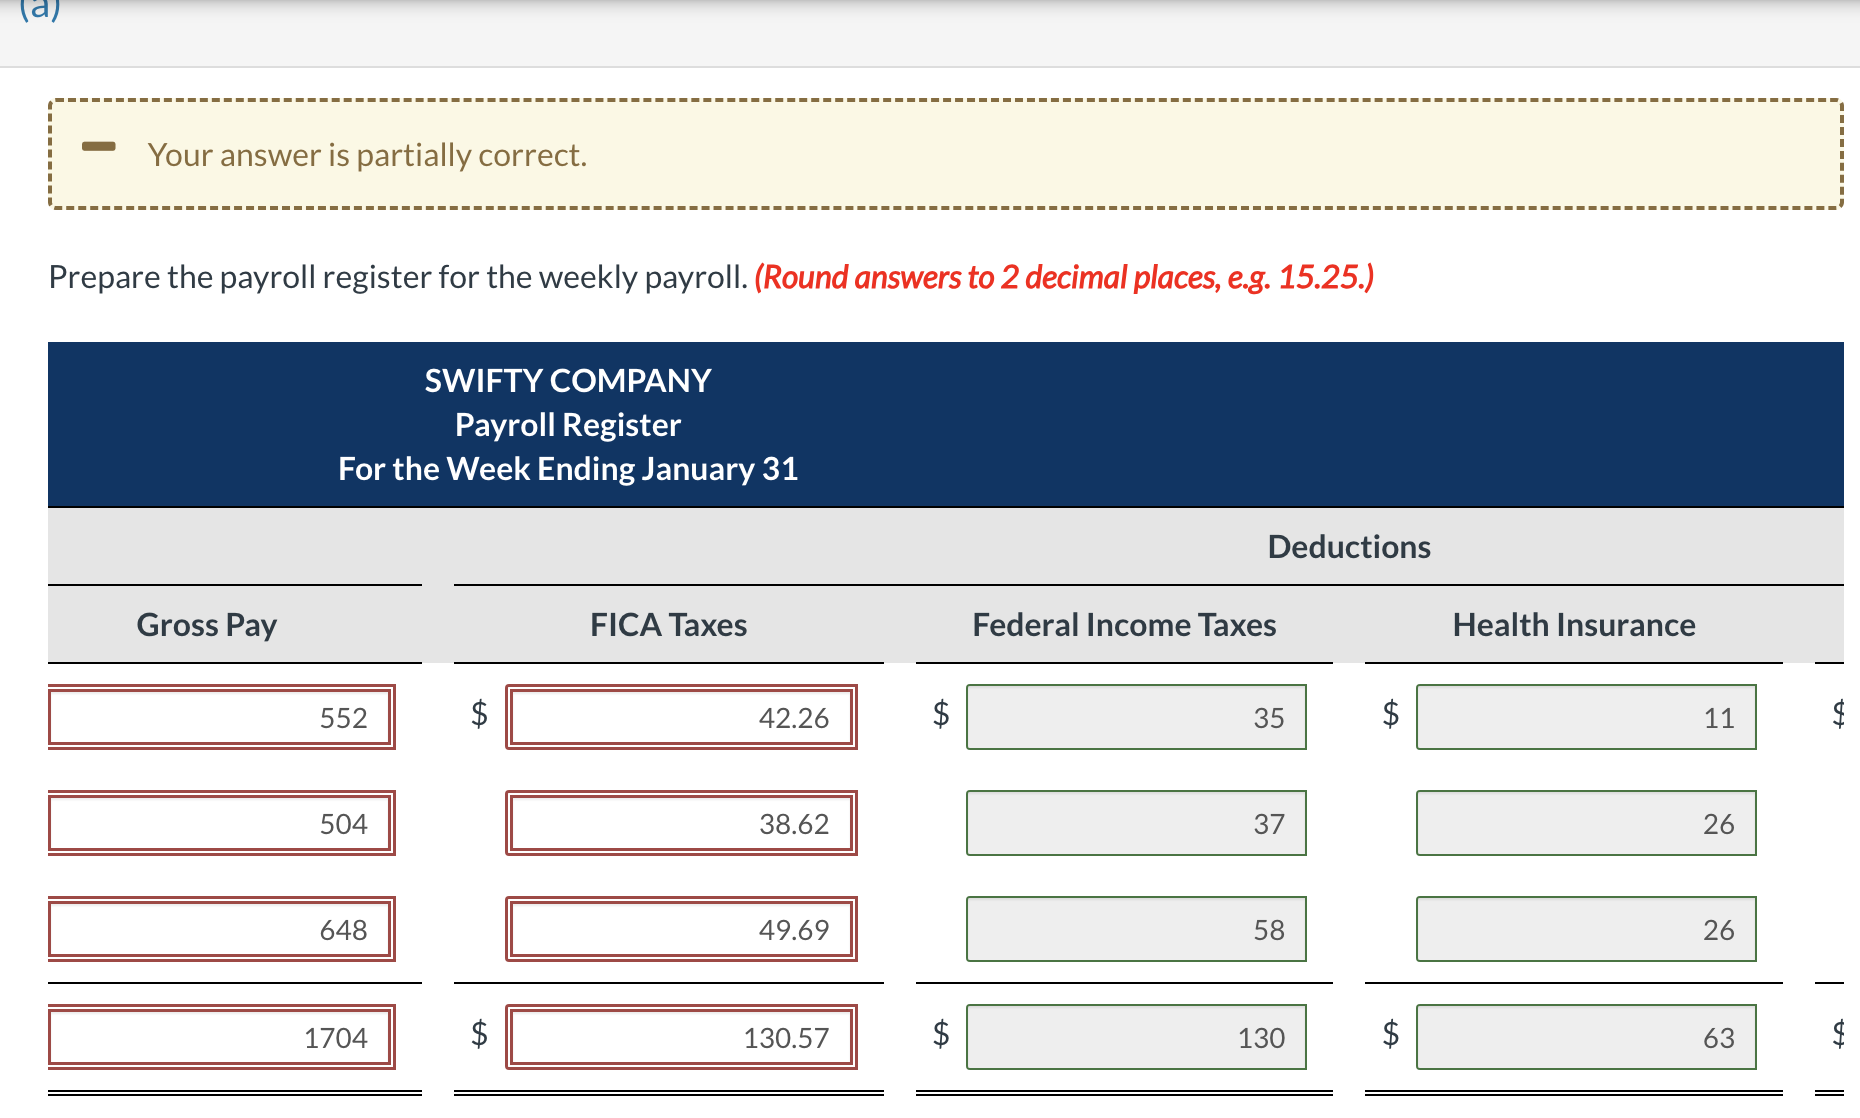Click the FICA Taxes total field 130.57

pos(681,1037)
